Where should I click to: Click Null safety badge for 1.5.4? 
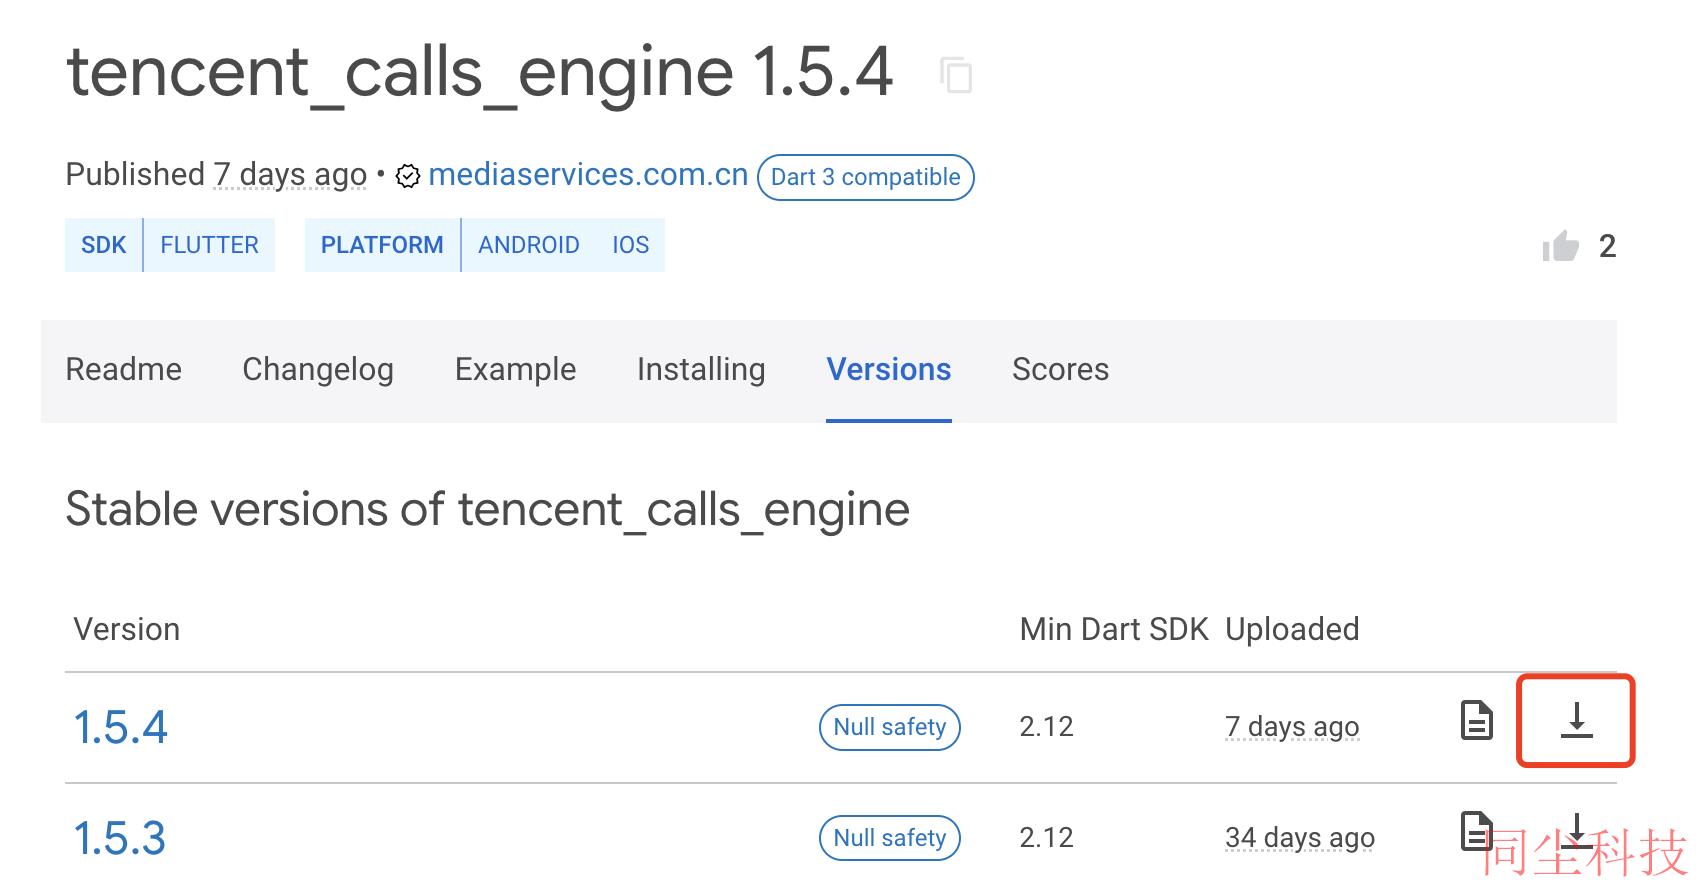pyautogui.click(x=890, y=727)
